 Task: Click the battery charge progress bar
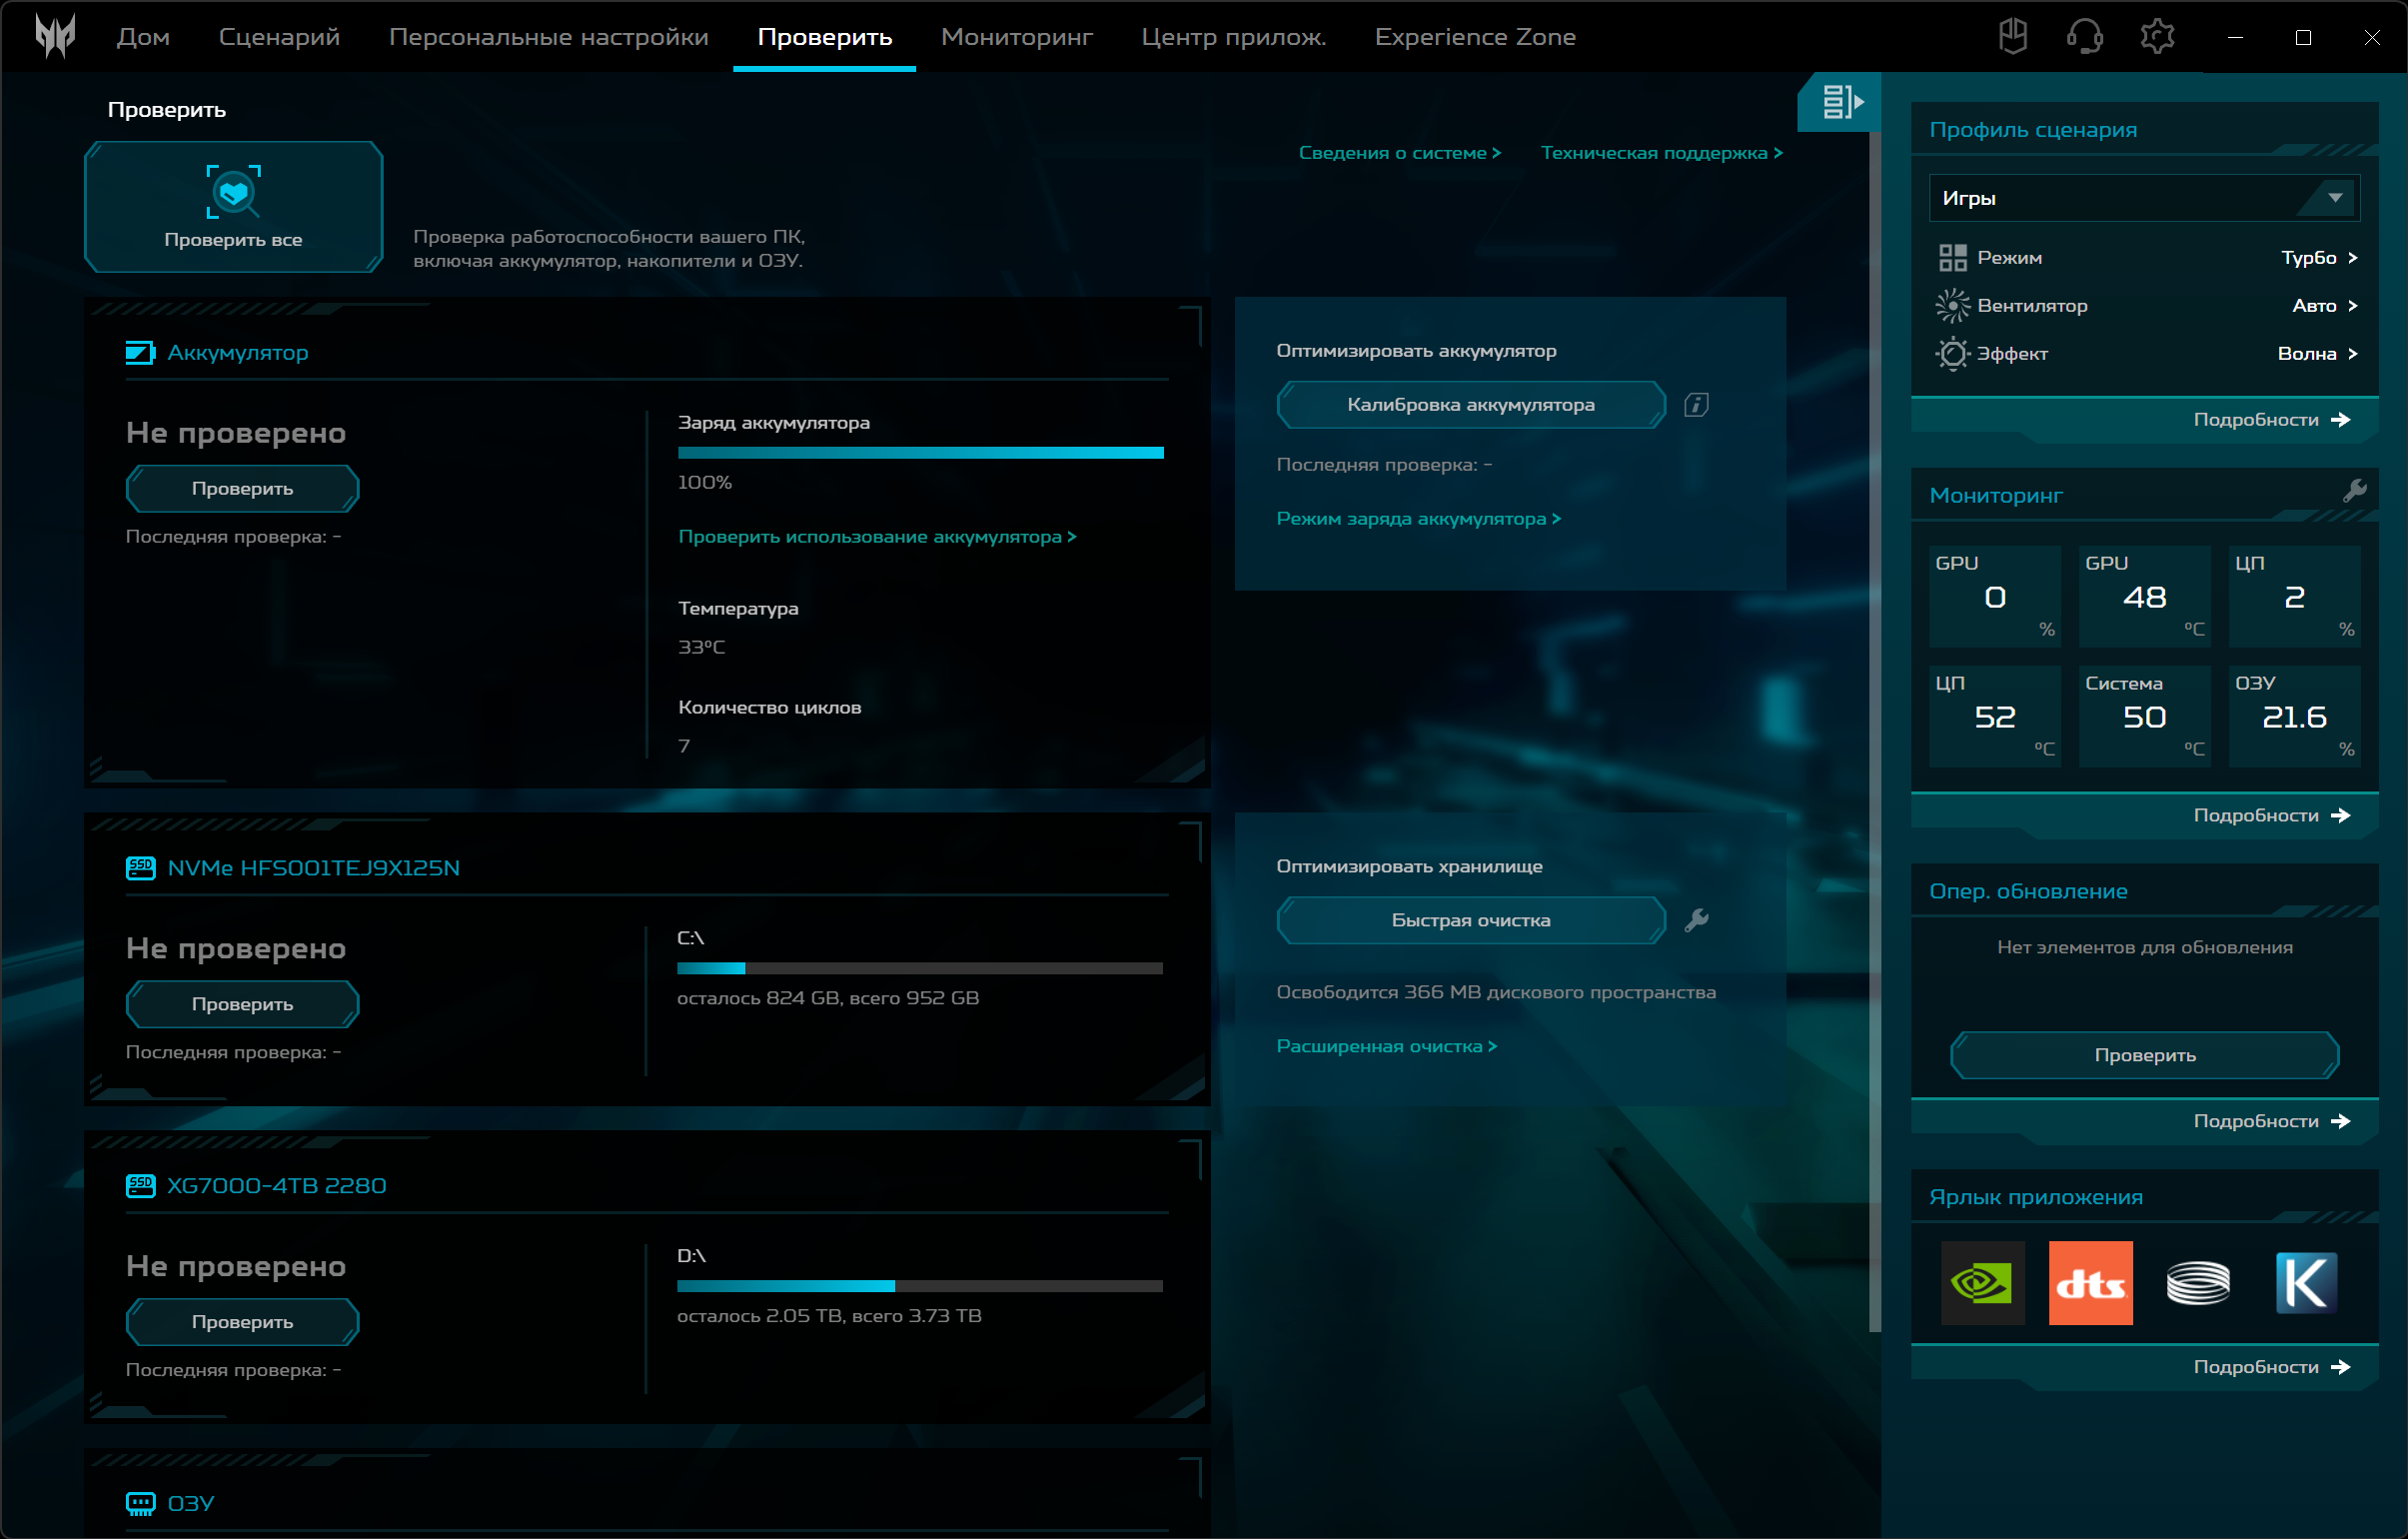pos(920,453)
